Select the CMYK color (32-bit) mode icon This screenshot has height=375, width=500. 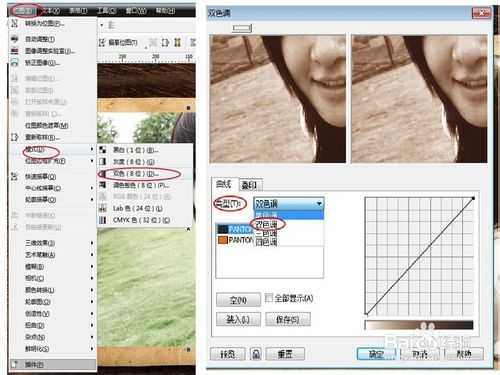coord(103,220)
